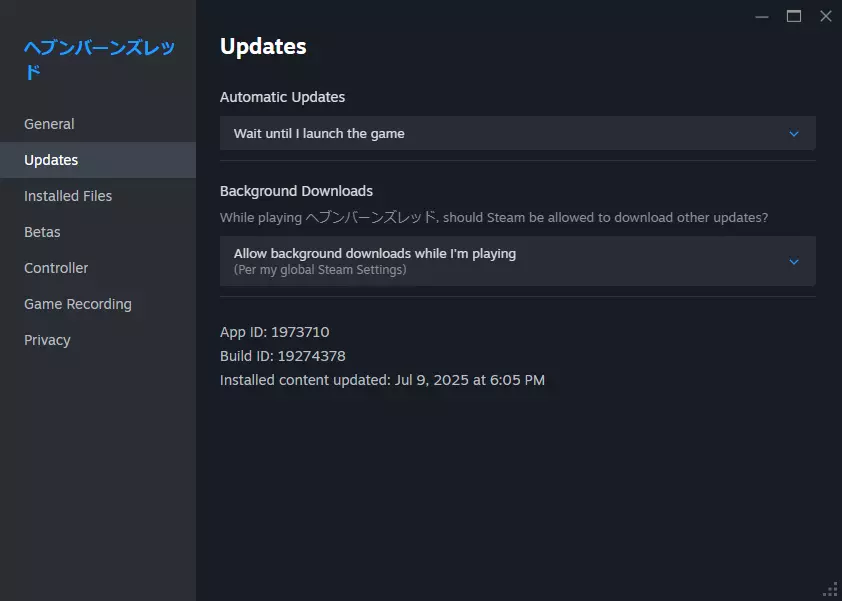Click the Build ID: 19274378 text

[282, 356]
